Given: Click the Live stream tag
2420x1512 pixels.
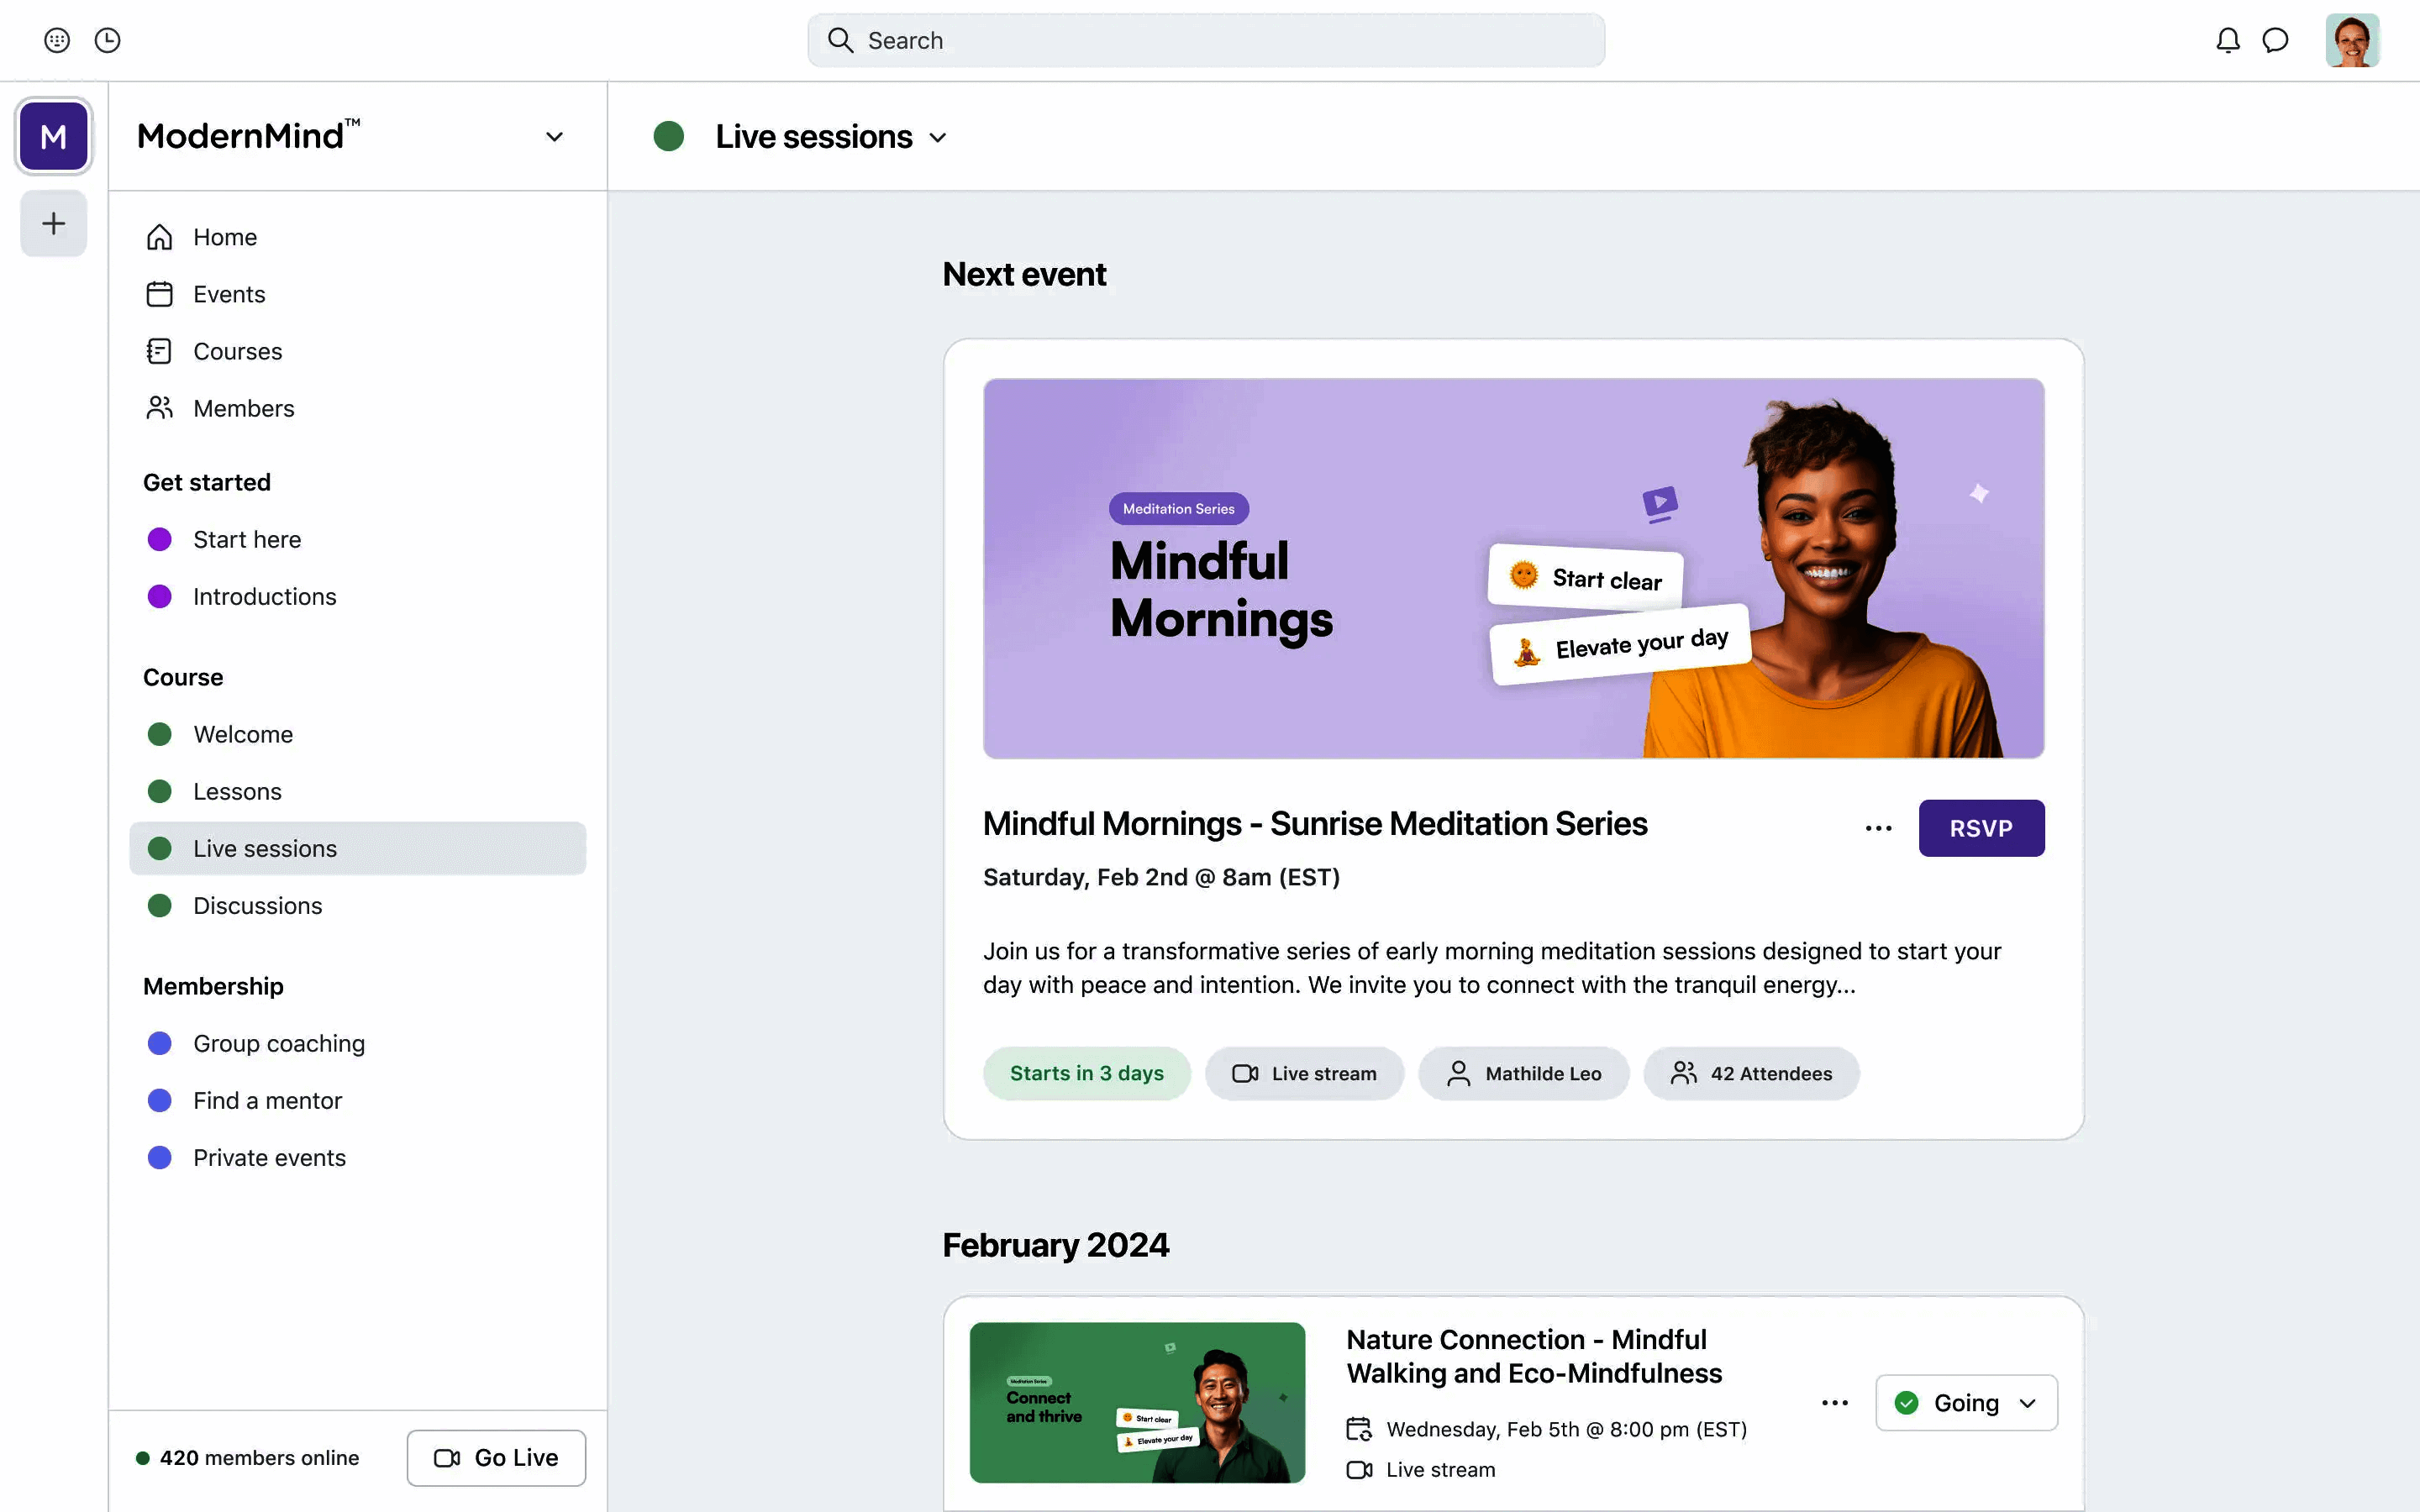Looking at the screenshot, I should tap(1304, 1073).
